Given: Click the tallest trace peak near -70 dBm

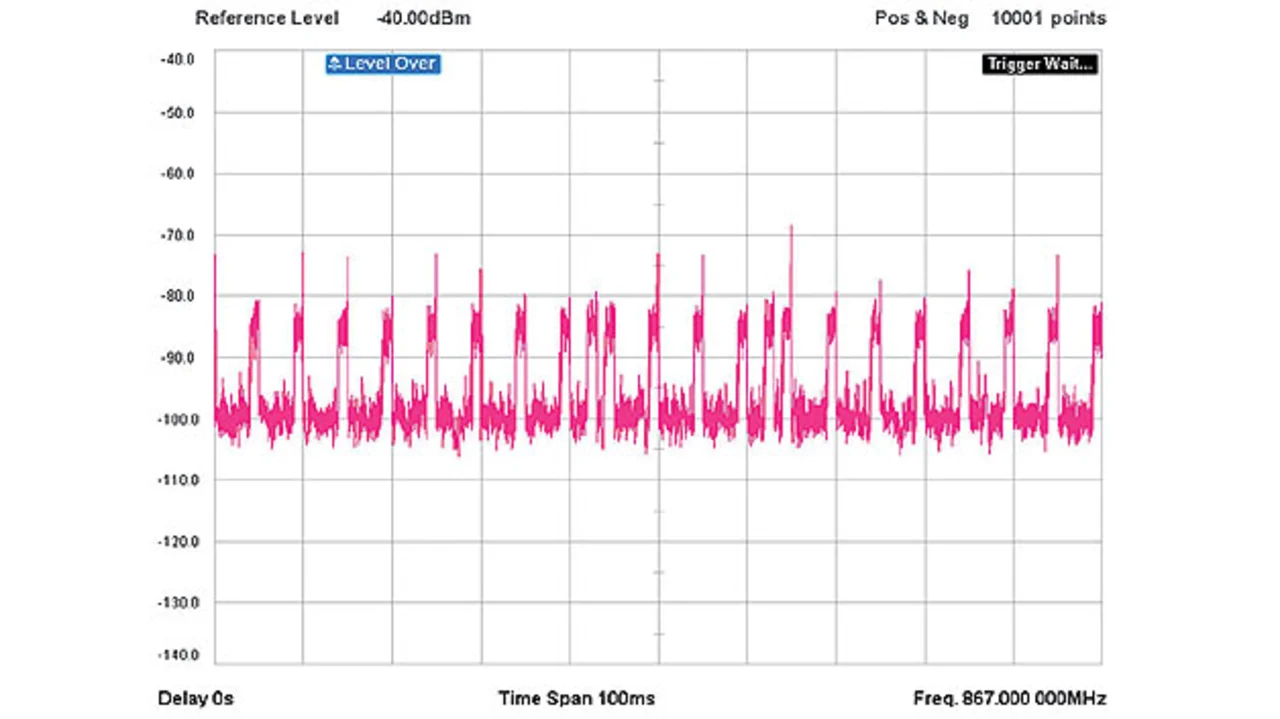Looking at the screenshot, I should click(x=791, y=229).
